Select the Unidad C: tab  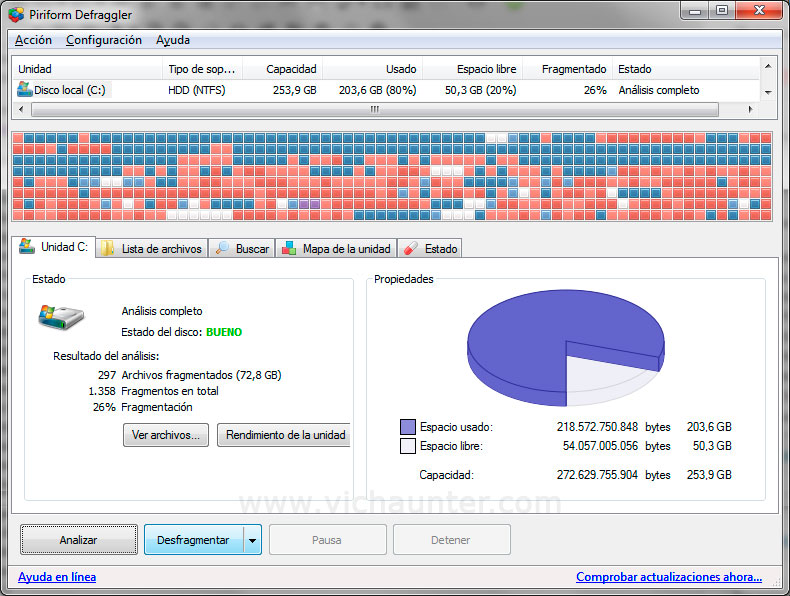[x=54, y=247]
